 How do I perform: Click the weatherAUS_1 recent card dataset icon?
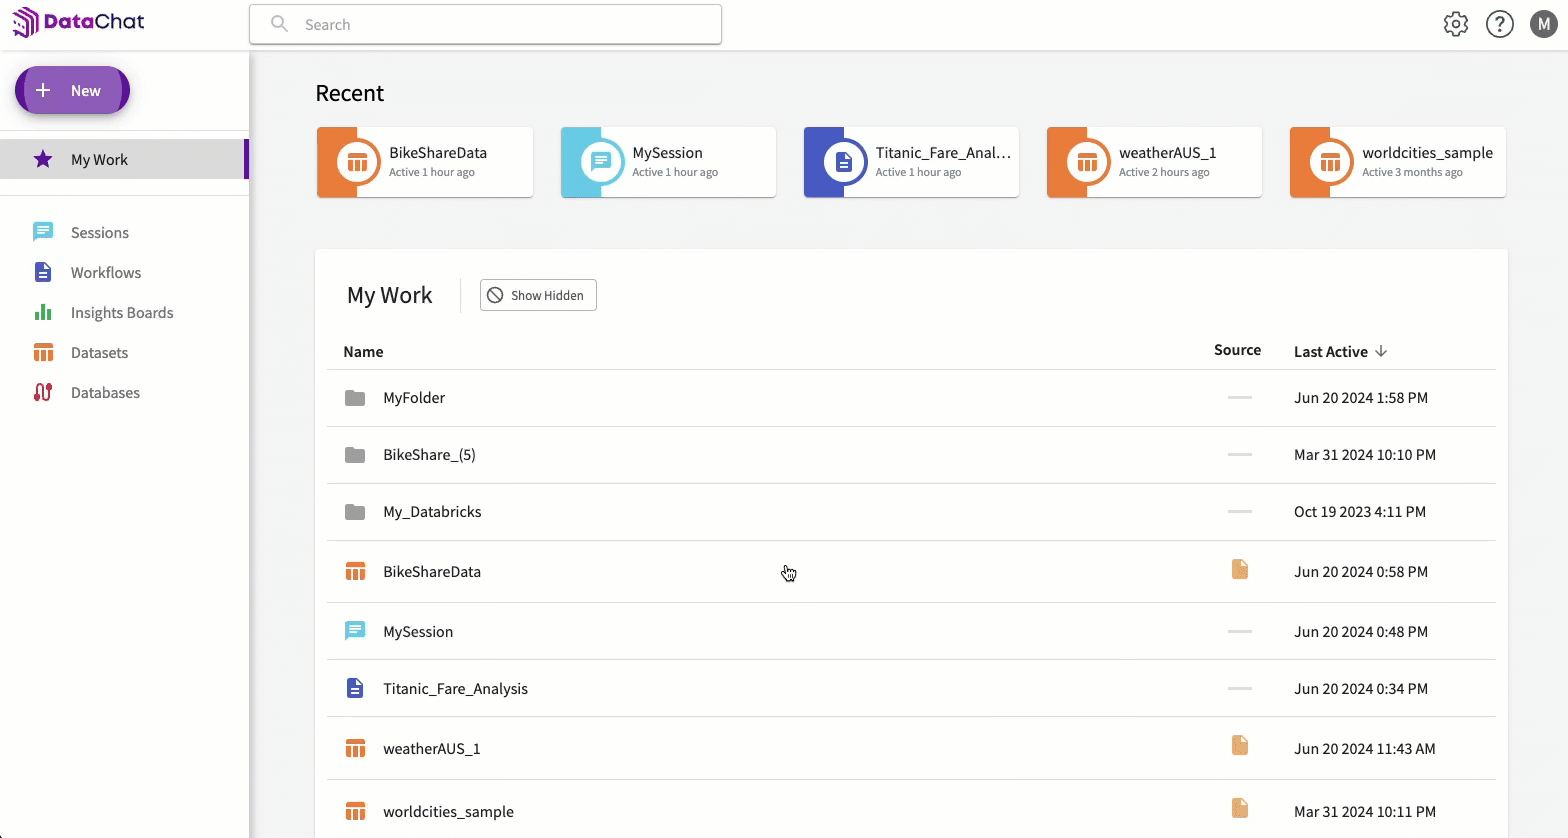click(x=1087, y=162)
